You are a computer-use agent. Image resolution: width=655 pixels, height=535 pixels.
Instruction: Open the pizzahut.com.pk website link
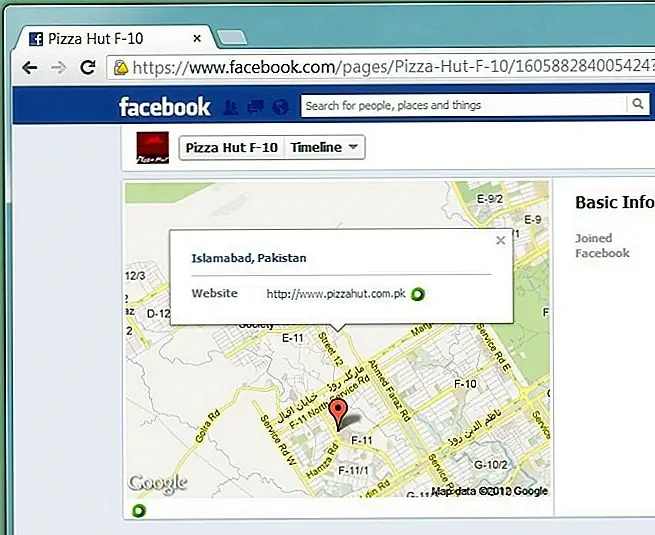pos(335,294)
